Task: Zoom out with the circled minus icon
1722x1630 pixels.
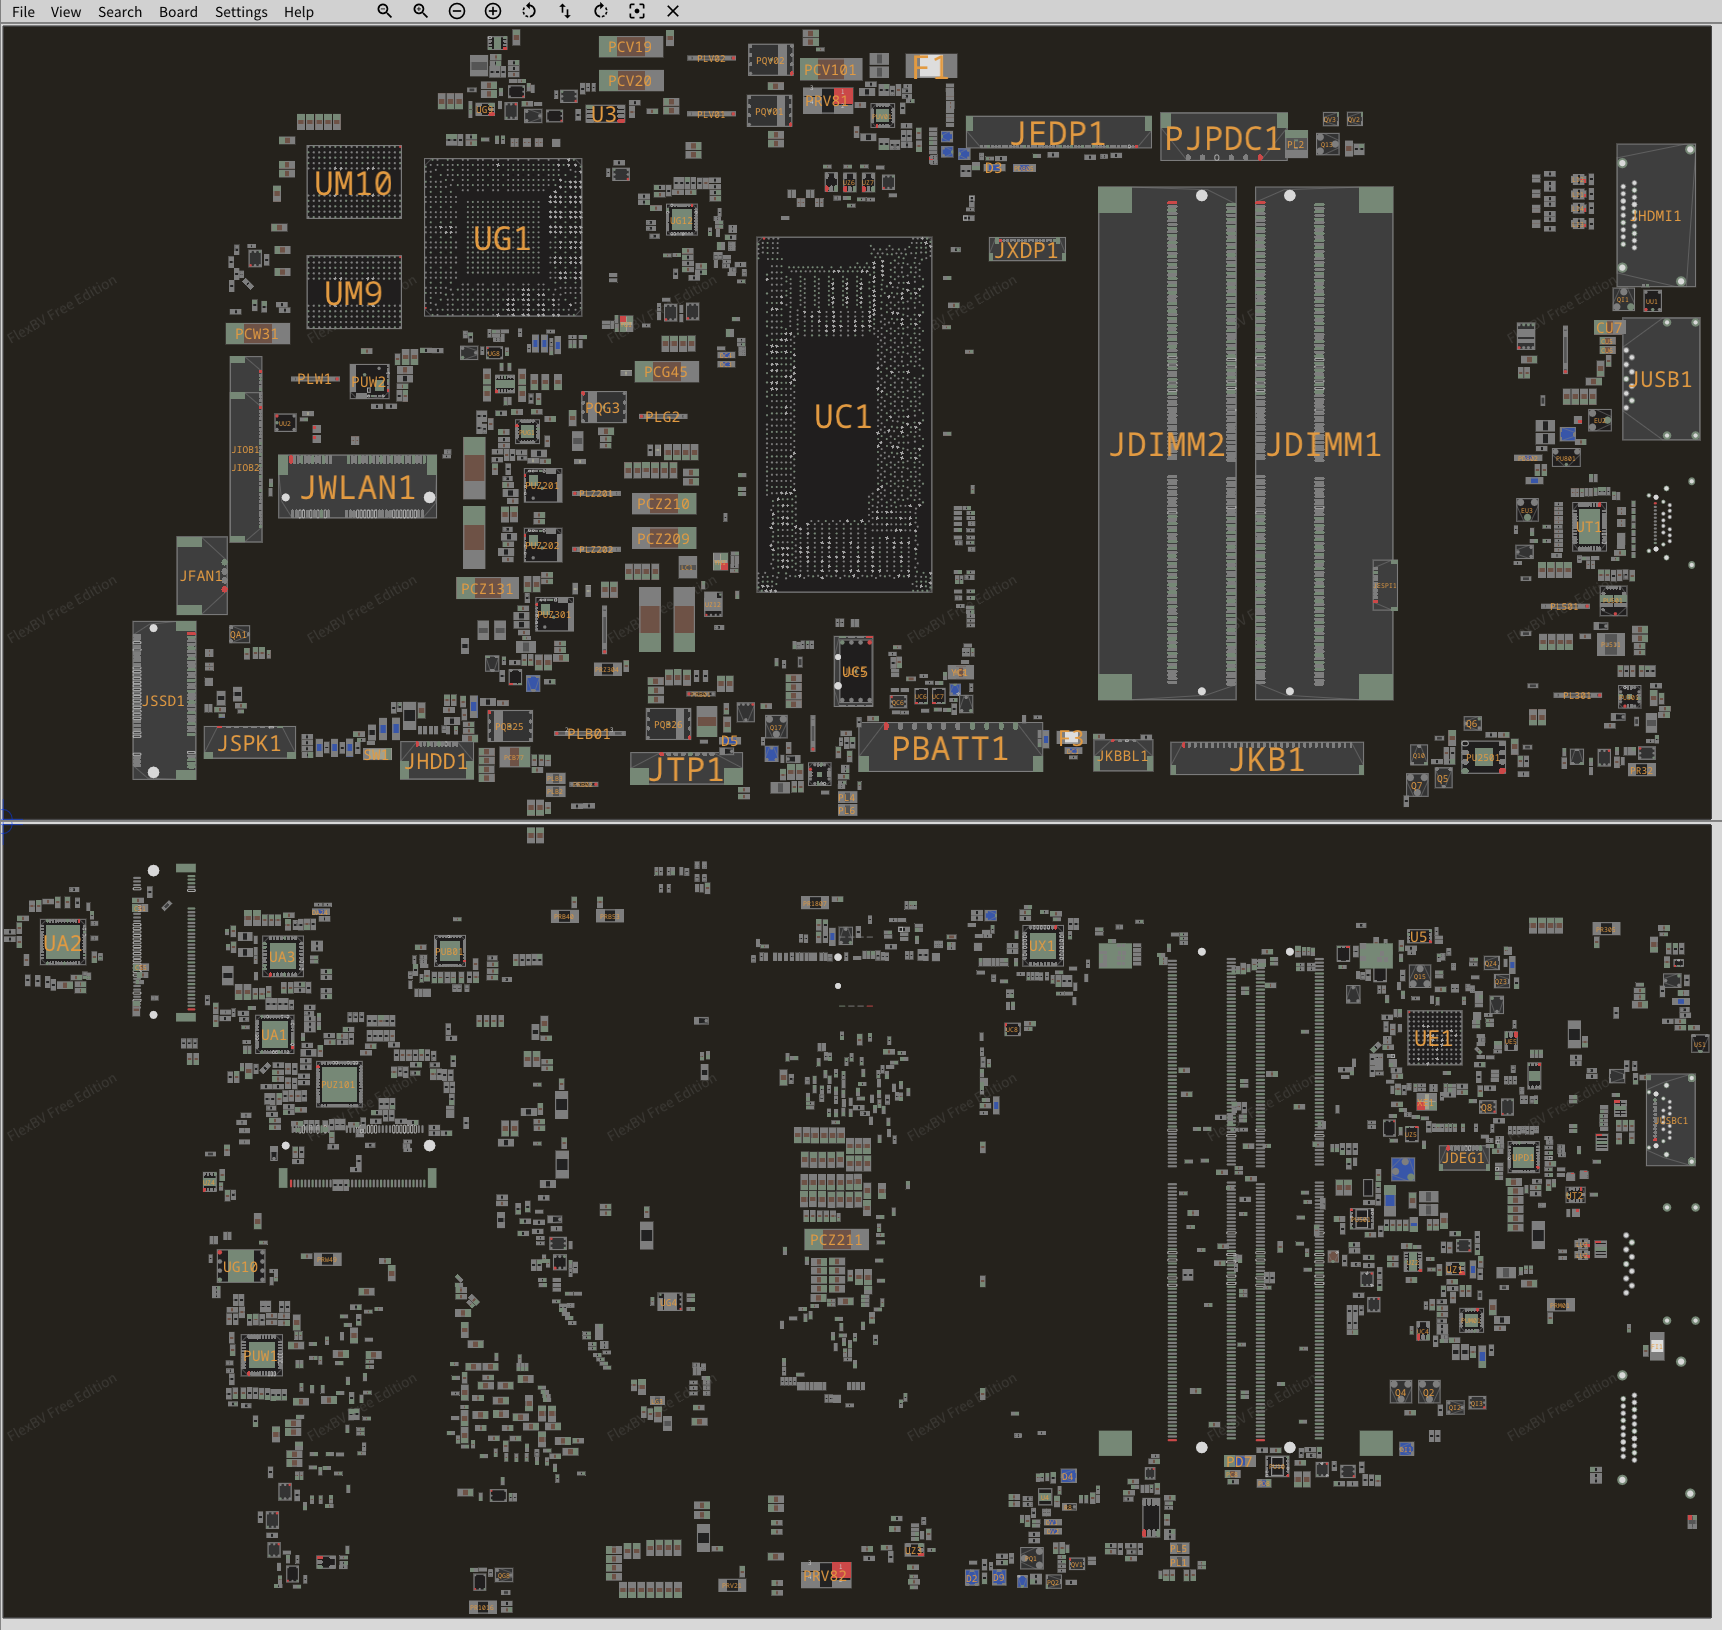Action: click(457, 11)
